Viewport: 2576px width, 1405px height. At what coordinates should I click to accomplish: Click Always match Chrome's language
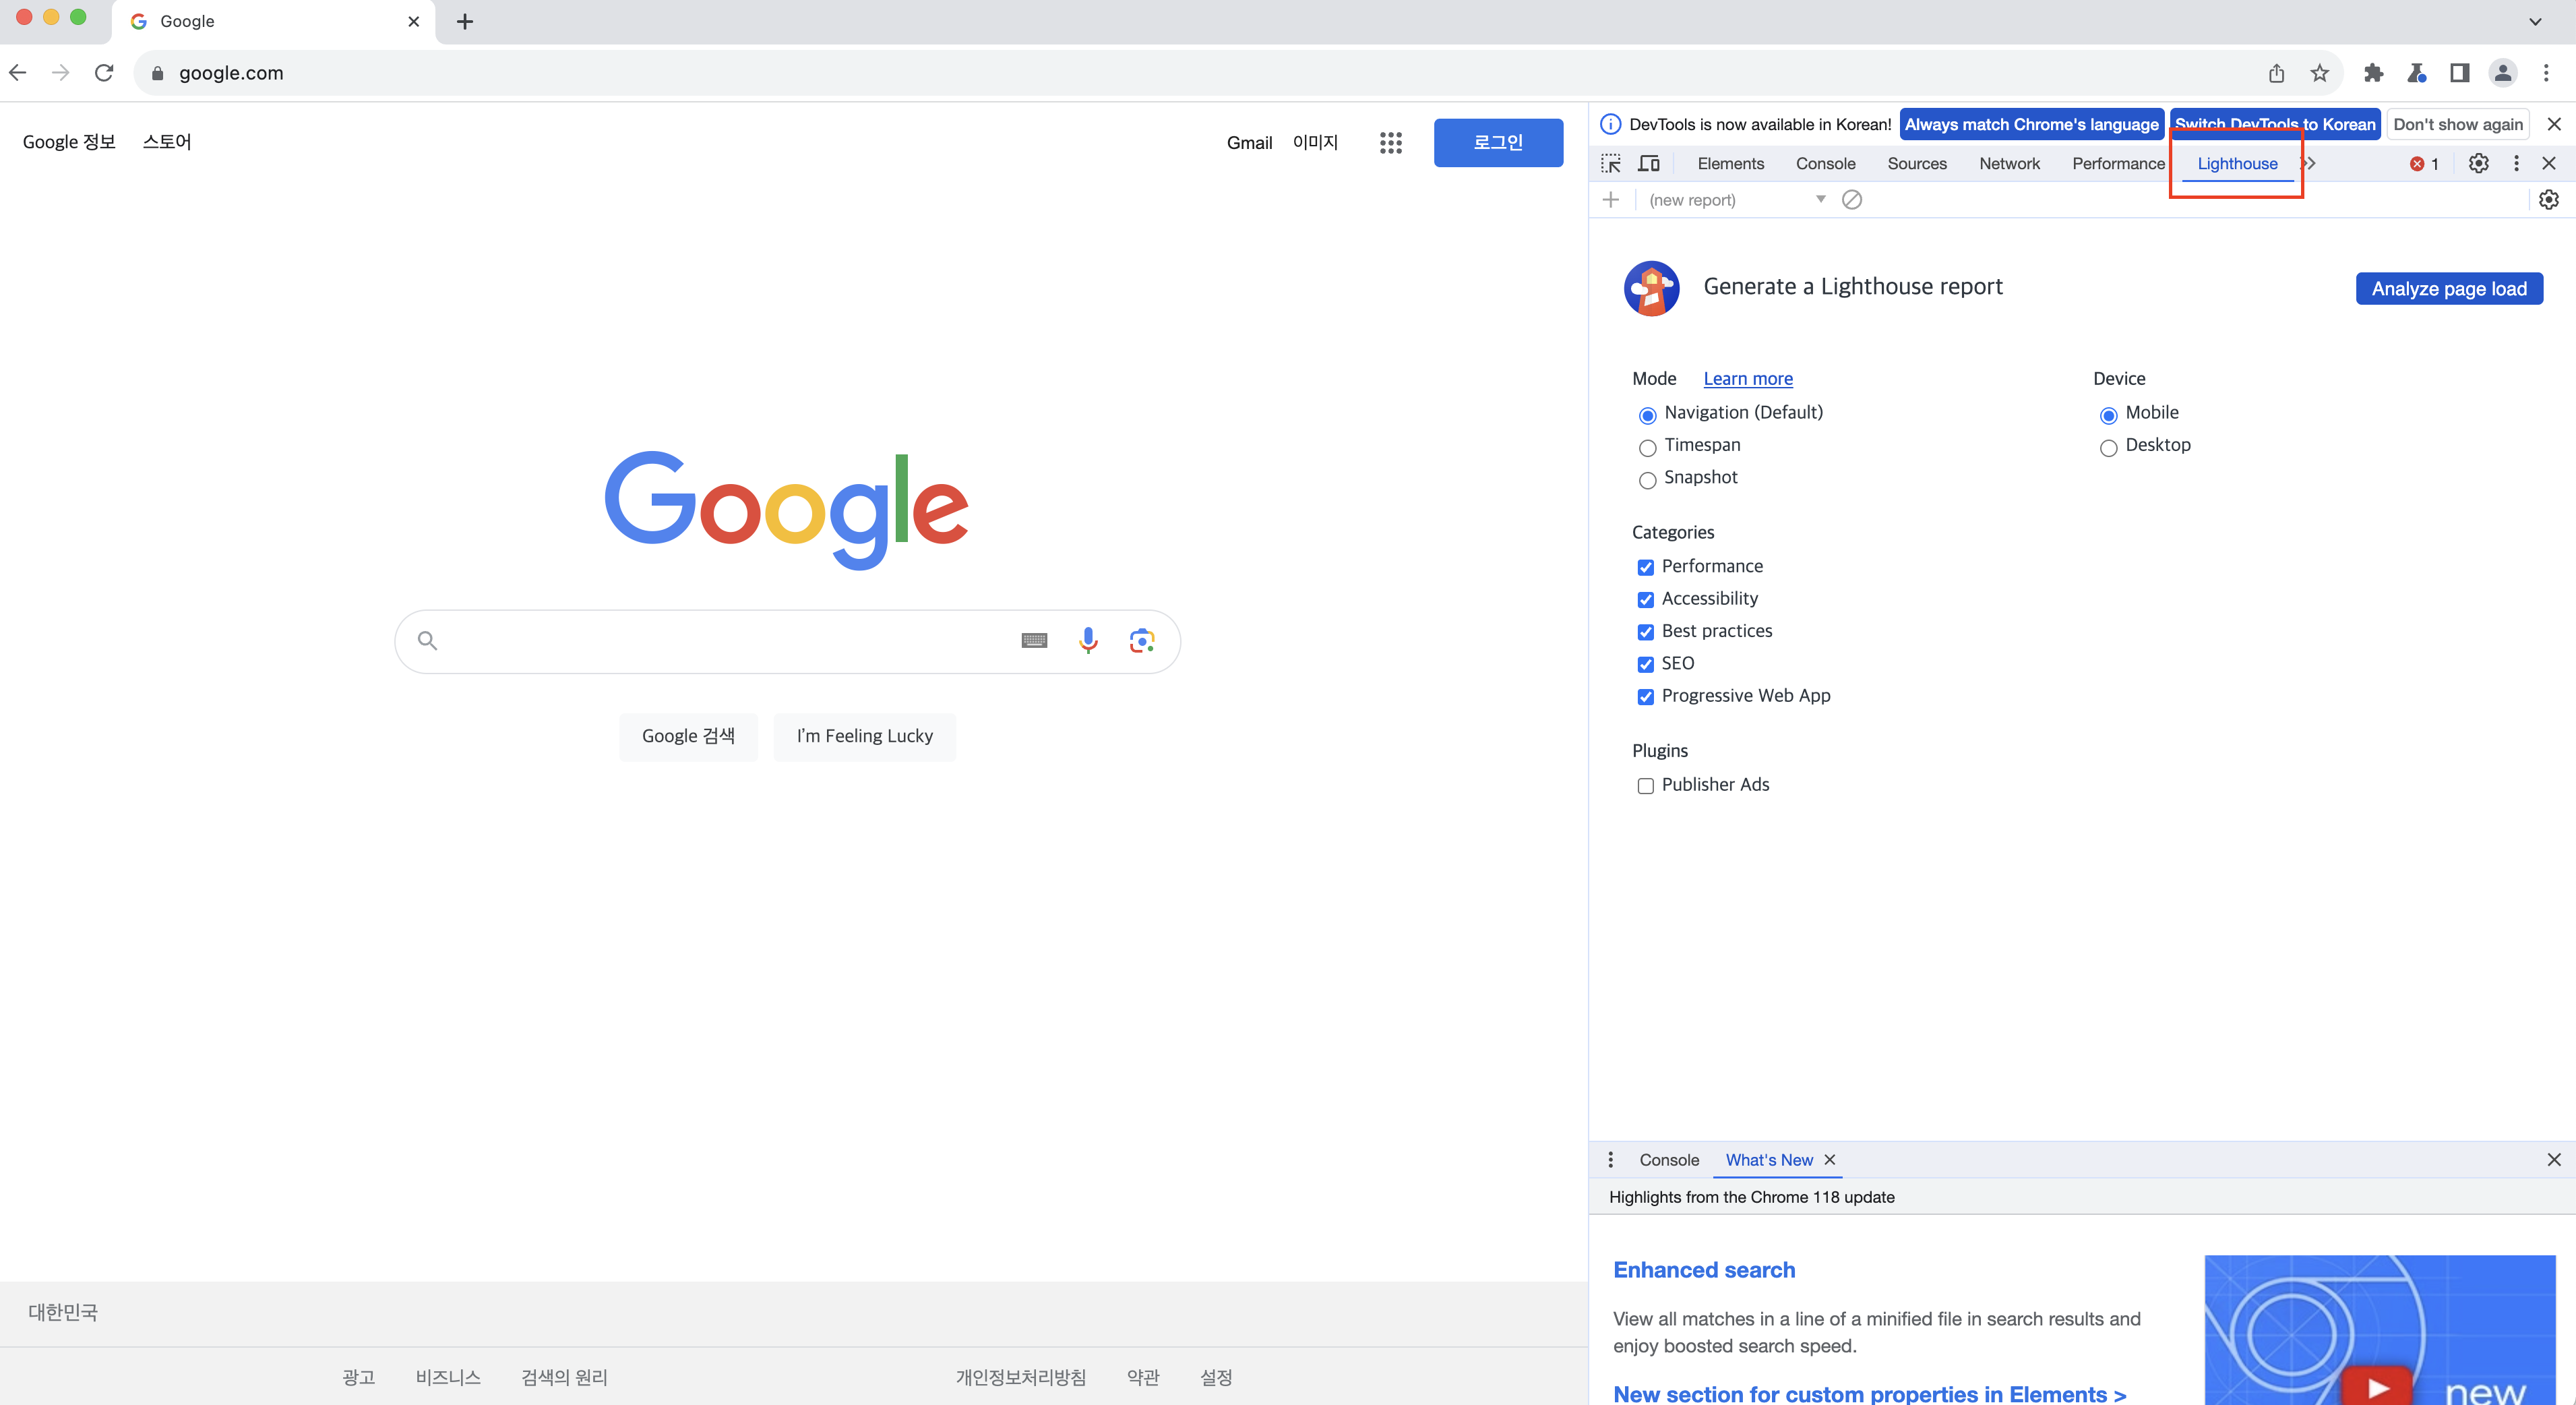click(2031, 124)
